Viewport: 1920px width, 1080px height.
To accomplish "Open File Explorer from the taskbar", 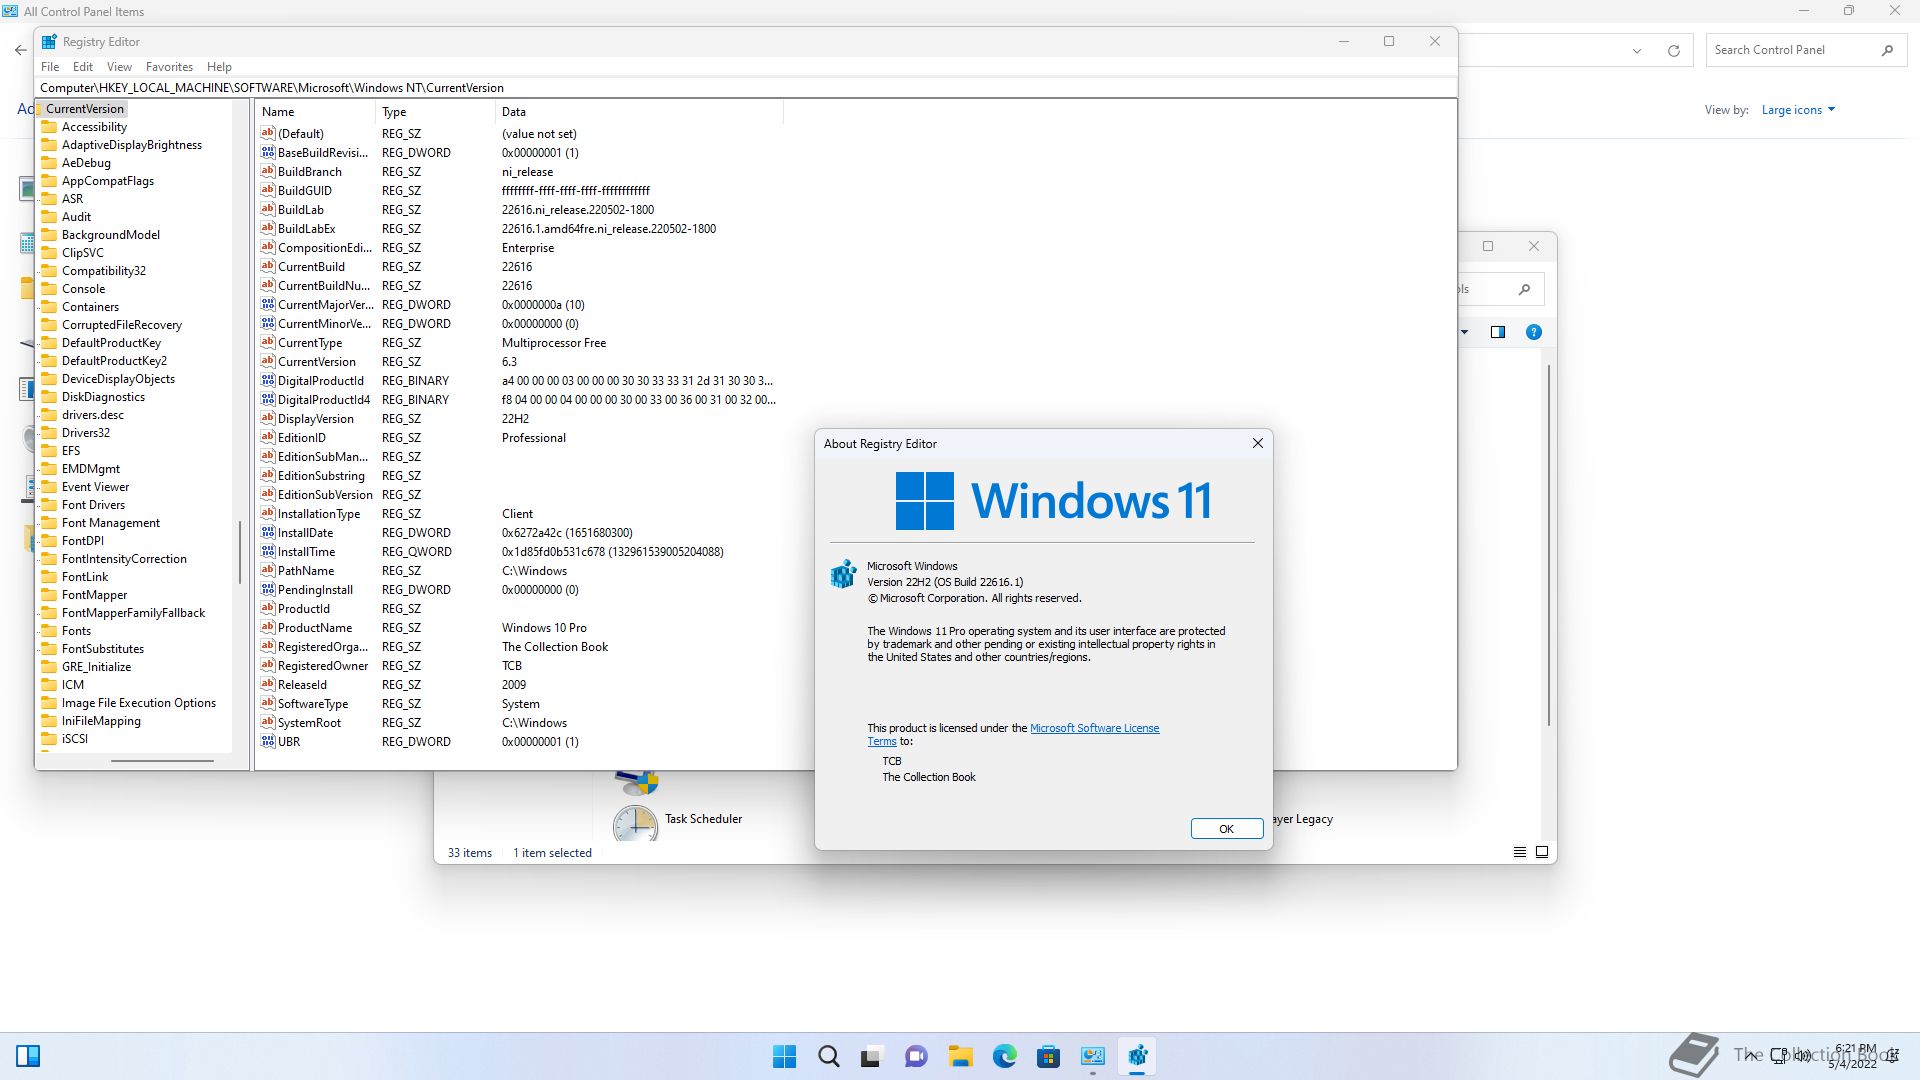I will click(x=960, y=1056).
